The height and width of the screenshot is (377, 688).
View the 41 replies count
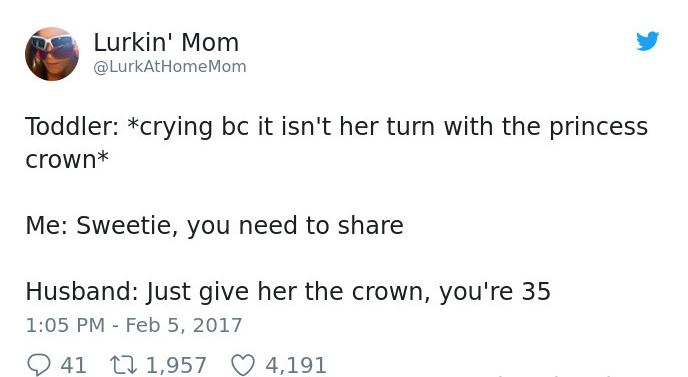click(x=73, y=365)
